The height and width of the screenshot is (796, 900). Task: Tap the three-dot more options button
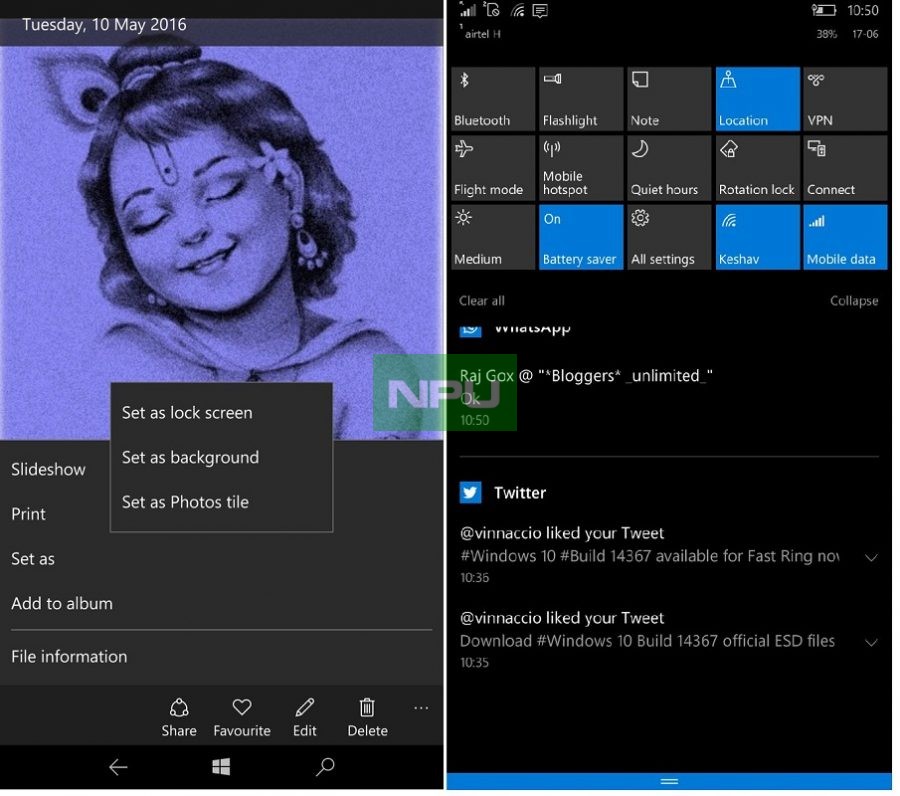(x=421, y=708)
